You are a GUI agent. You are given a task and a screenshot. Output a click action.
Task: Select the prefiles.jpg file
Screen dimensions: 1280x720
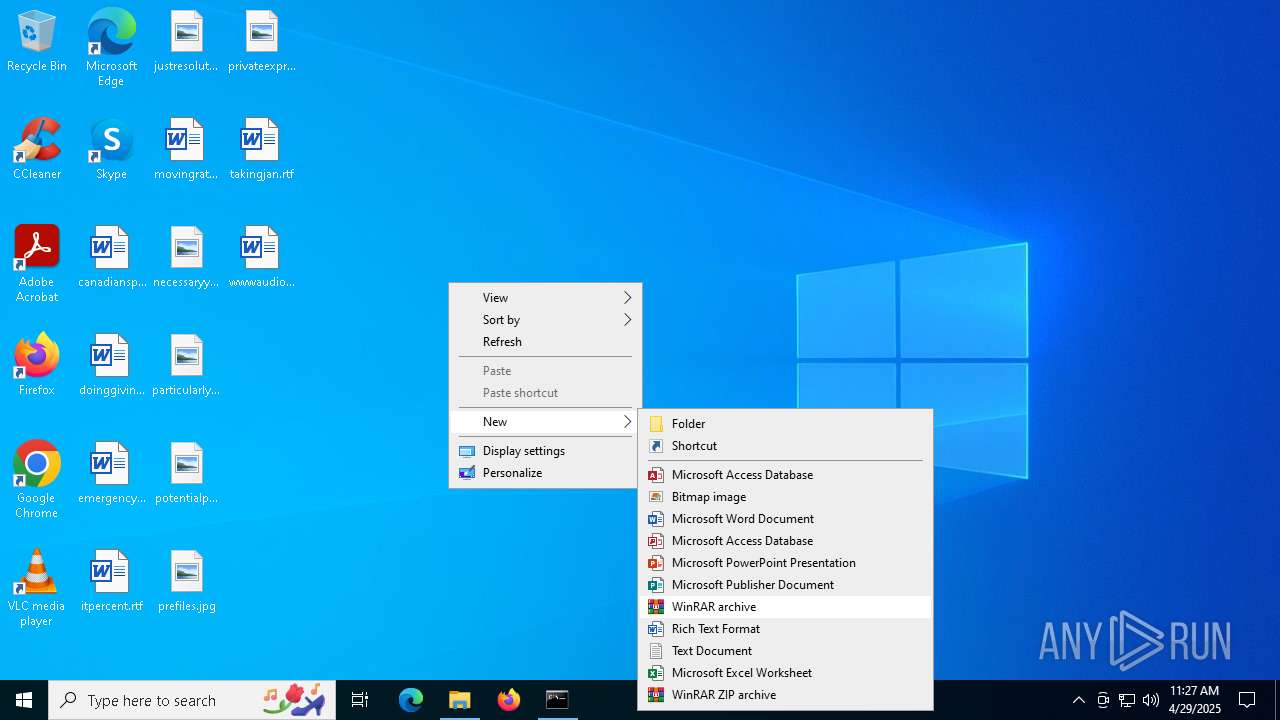coord(186,582)
